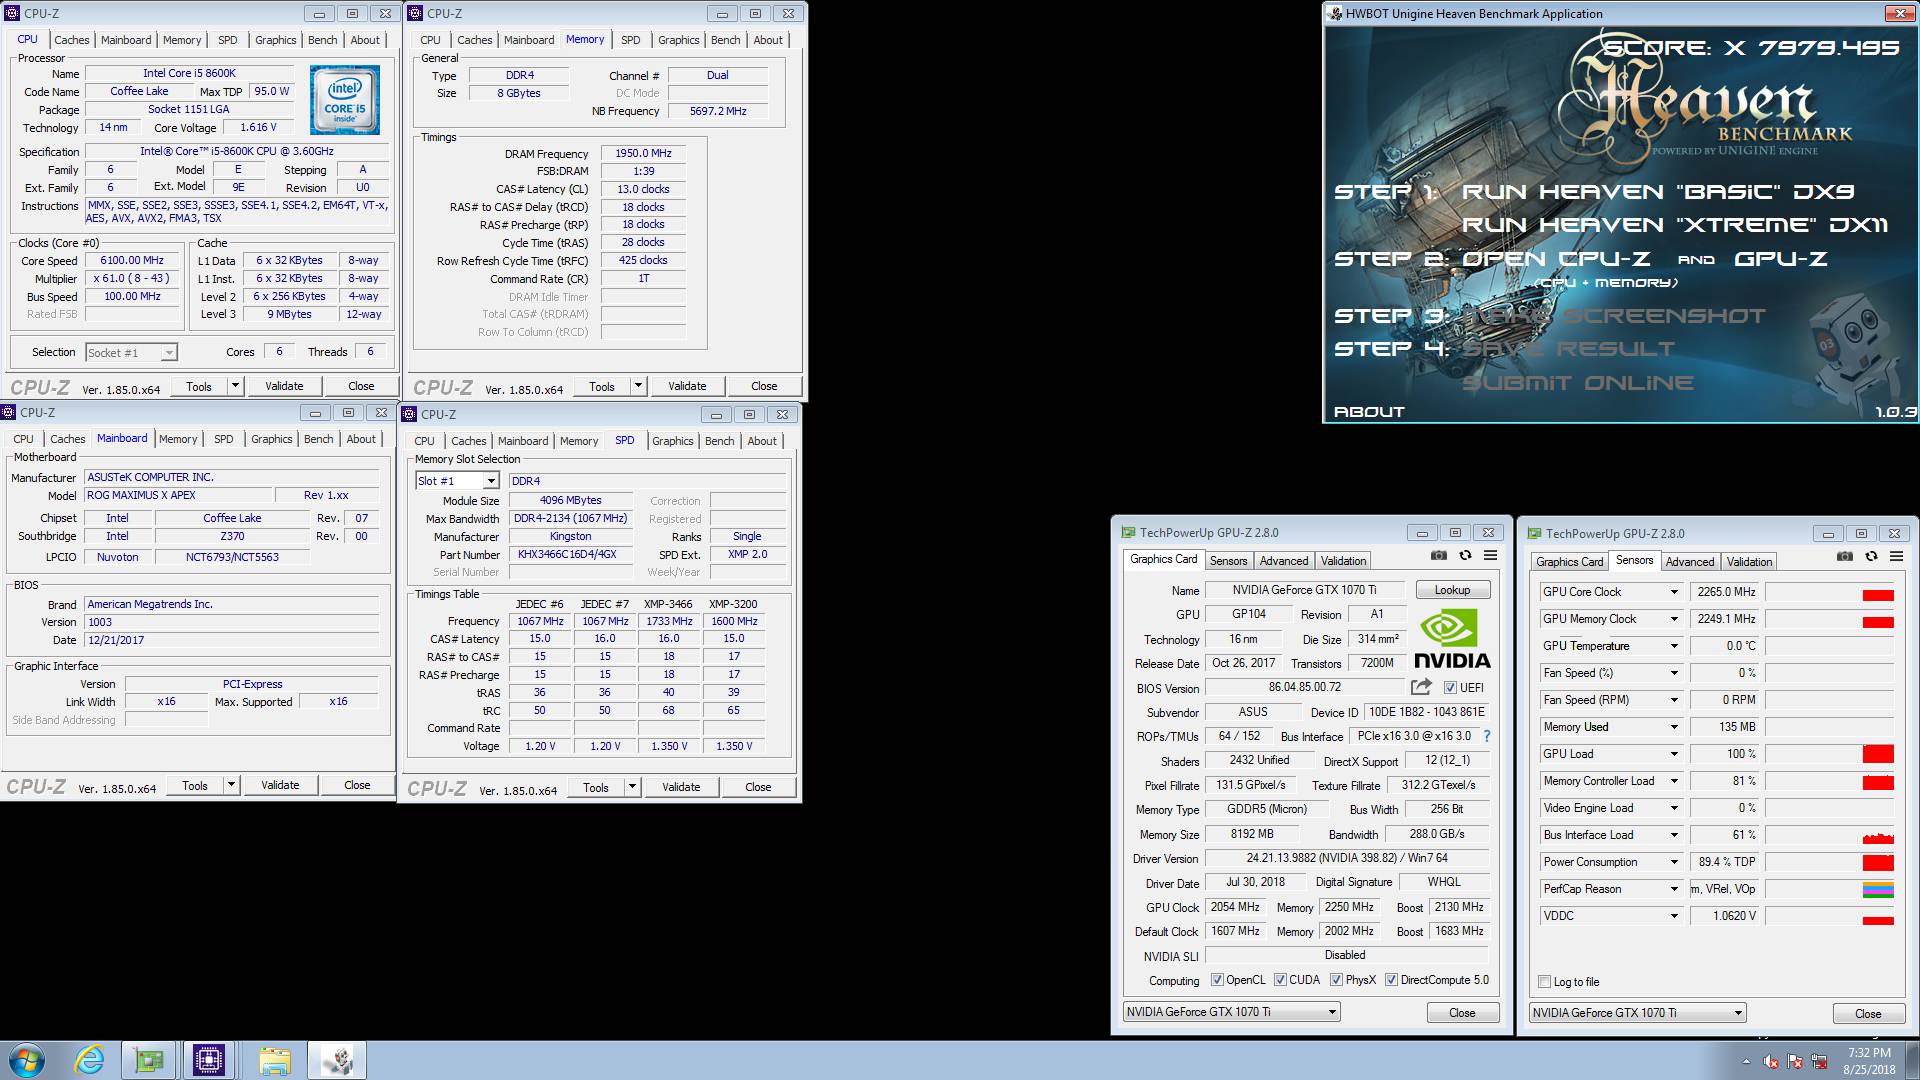
Task: Click the refresh icon in GPU-Z Sensors window
Action: coord(1871,557)
